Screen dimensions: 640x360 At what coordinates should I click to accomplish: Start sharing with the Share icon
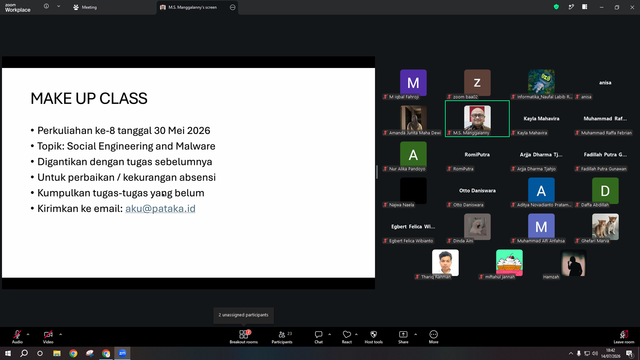(x=403, y=337)
